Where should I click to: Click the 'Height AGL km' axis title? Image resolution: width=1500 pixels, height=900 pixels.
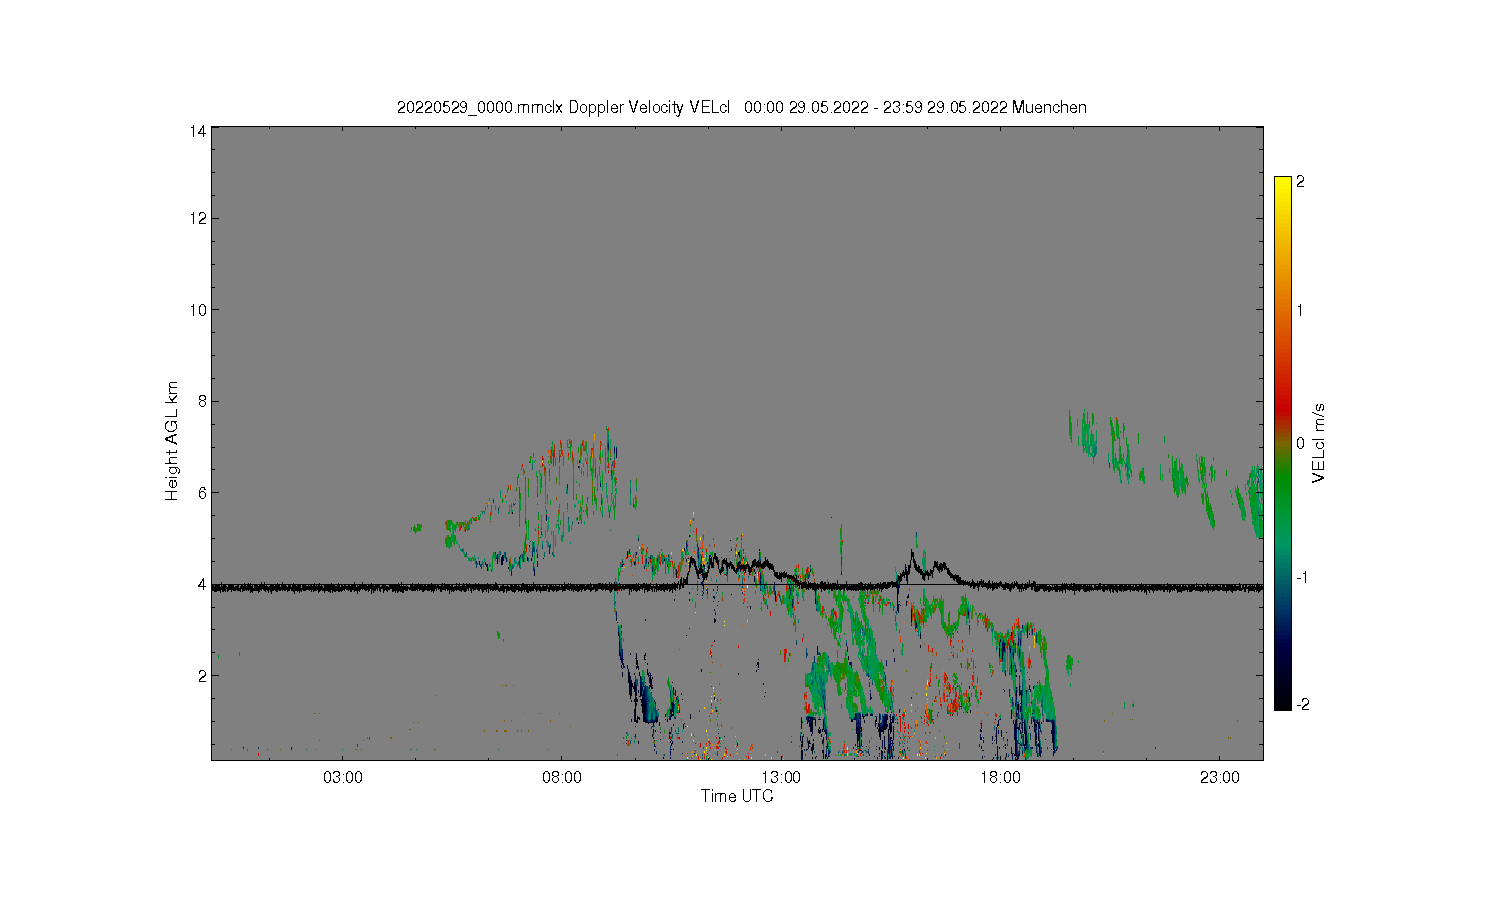click(172, 441)
